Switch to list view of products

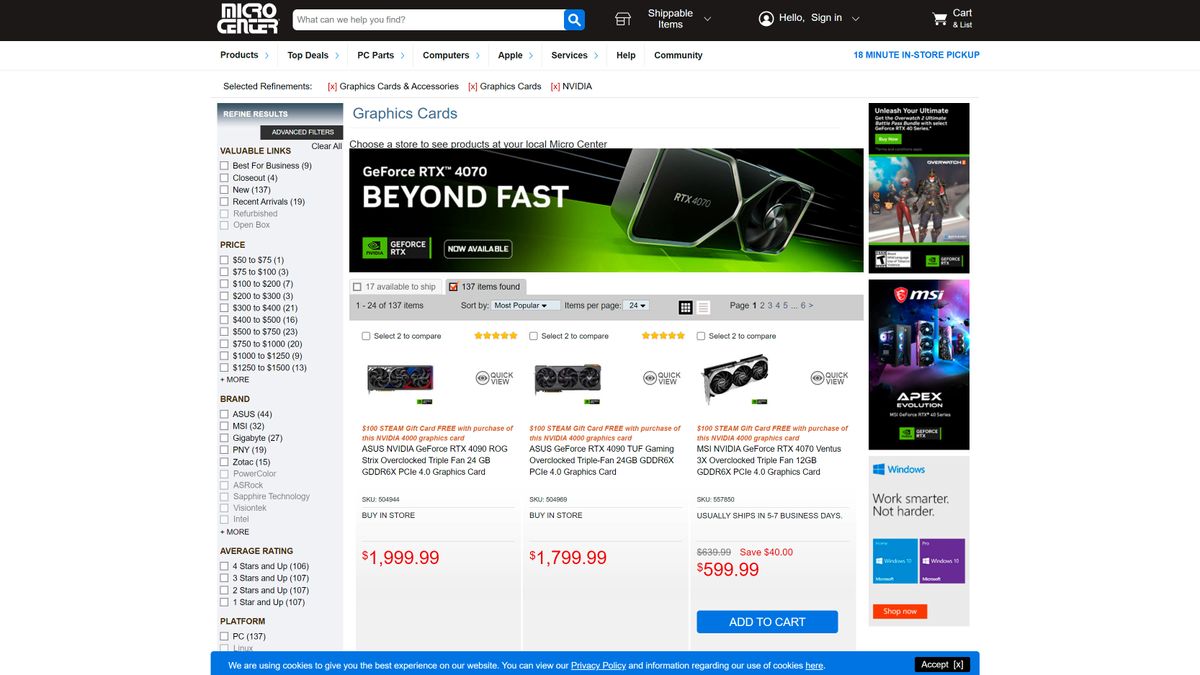click(x=704, y=306)
